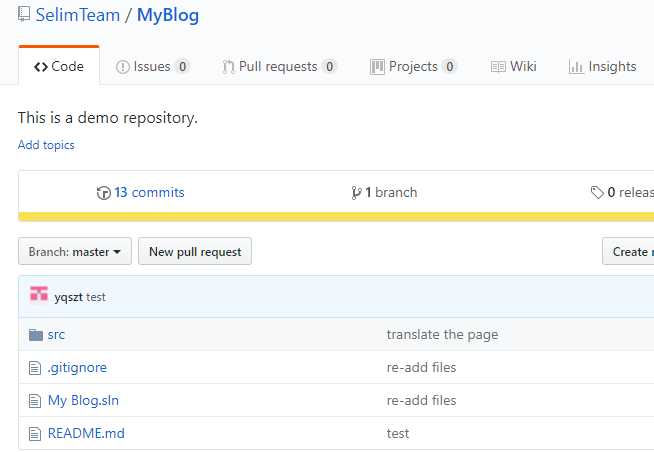Open the latest commit message test

click(96, 297)
